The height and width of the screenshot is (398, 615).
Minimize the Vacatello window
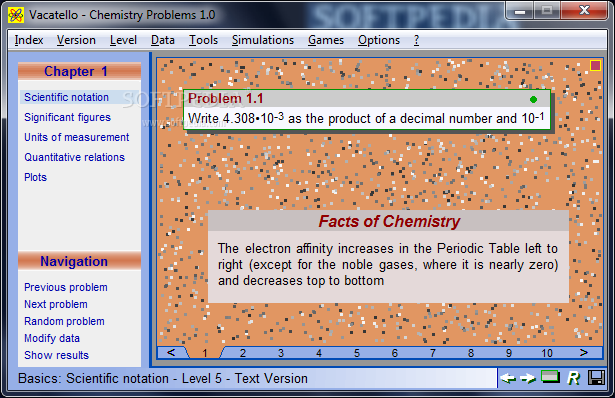pos(520,11)
